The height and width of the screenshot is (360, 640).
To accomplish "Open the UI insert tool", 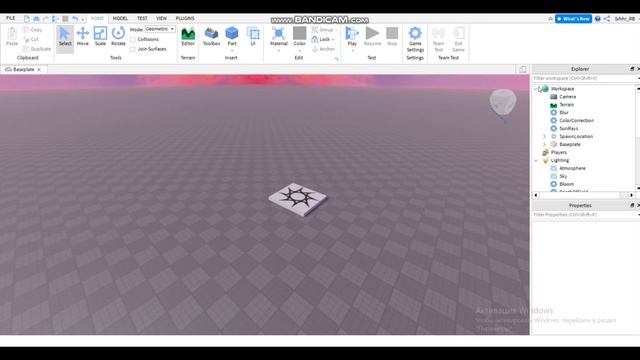I will point(253,36).
